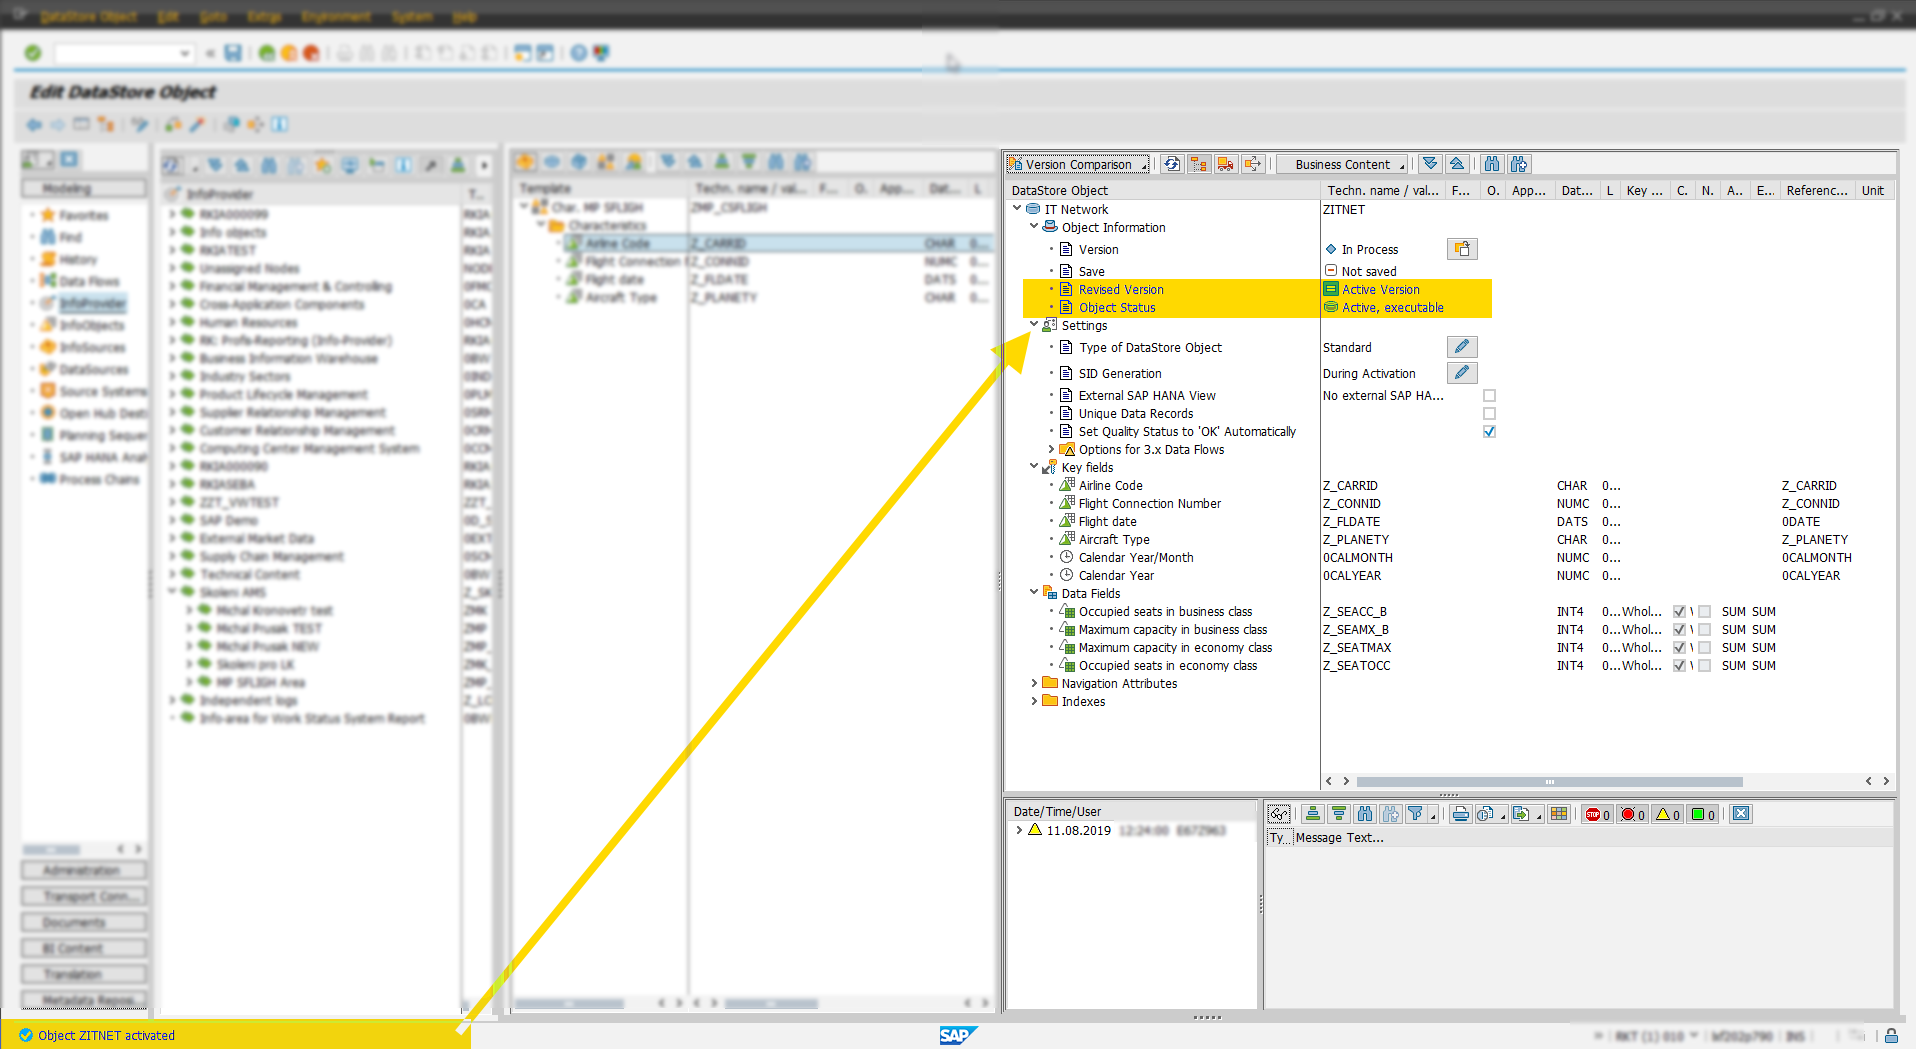This screenshot has height=1049, width=1916.
Task: Click the Techn. name / val... column header
Action: (1382, 190)
